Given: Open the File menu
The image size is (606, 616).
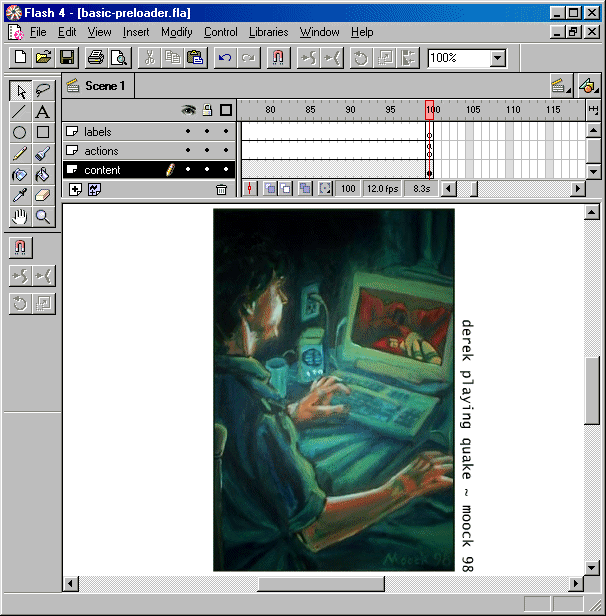Looking at the screenshot, I should tap(38, 32).
